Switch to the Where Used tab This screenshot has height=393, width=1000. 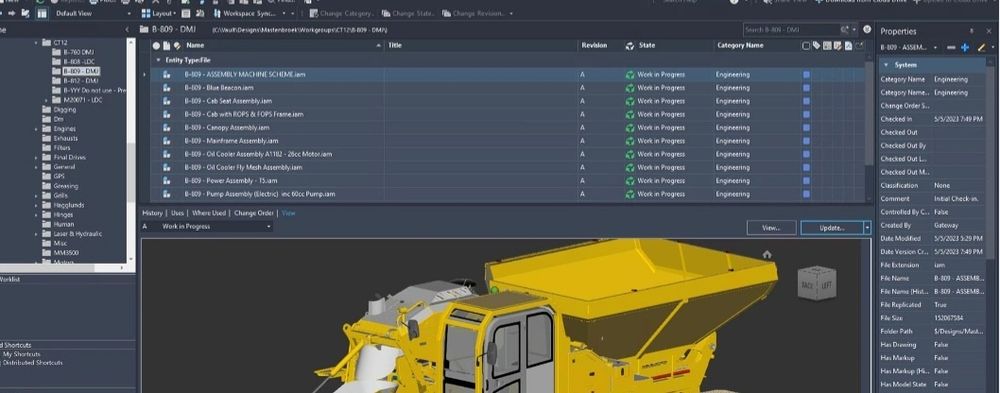209,213
